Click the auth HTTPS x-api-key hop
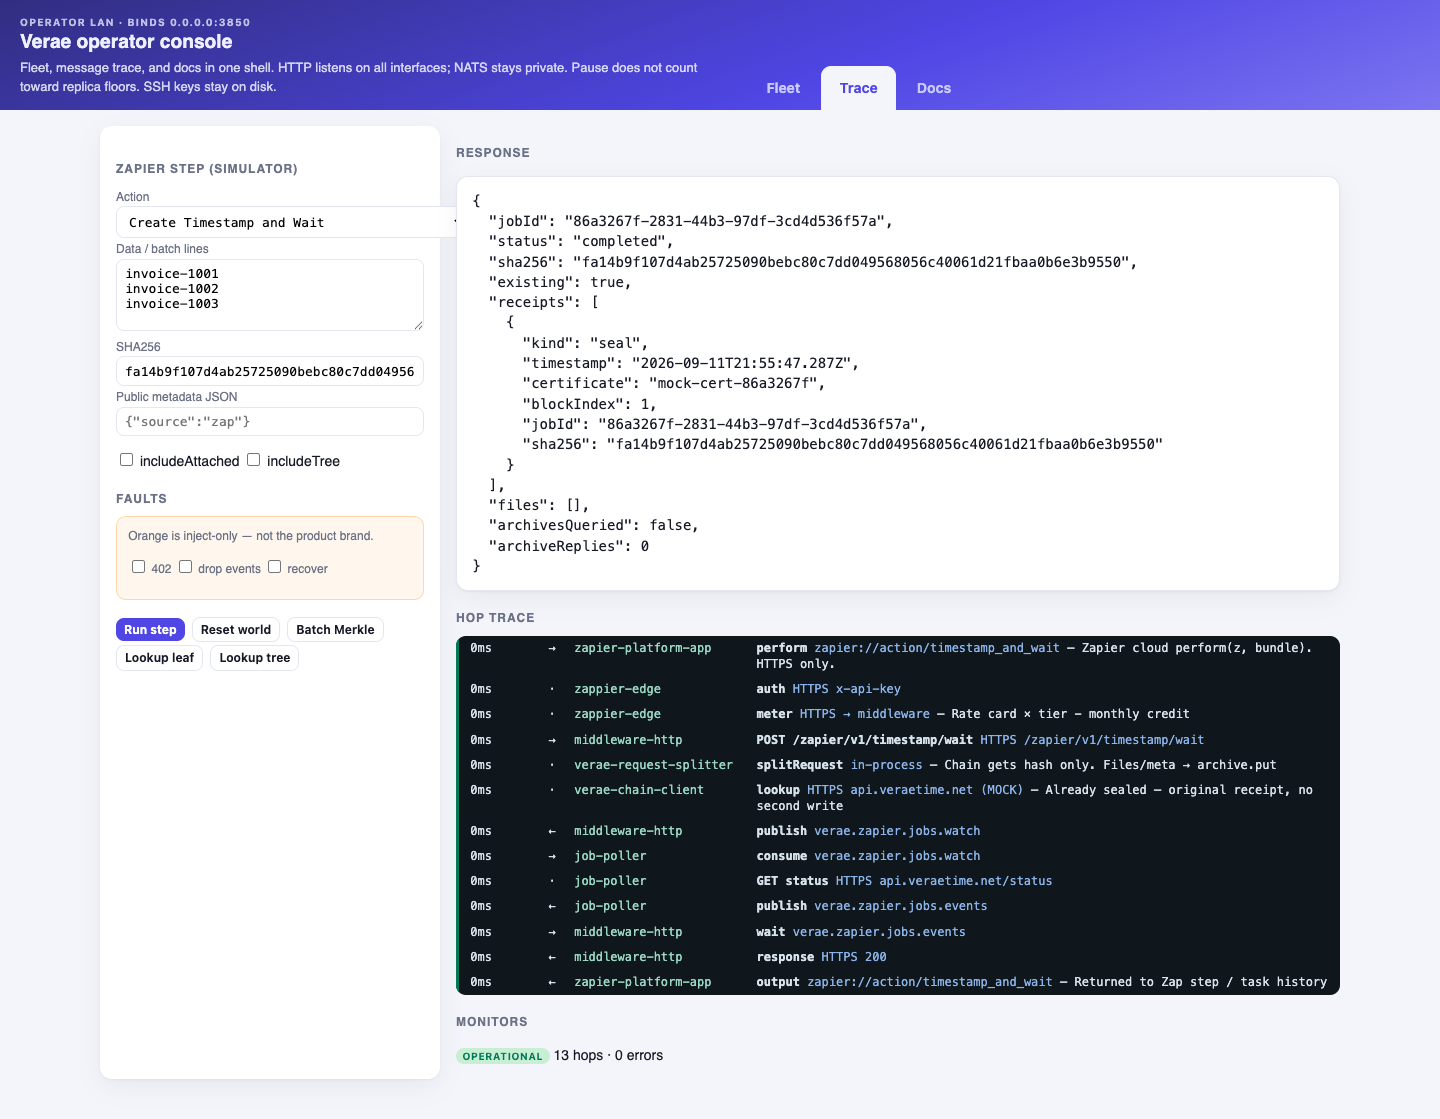 899,689
